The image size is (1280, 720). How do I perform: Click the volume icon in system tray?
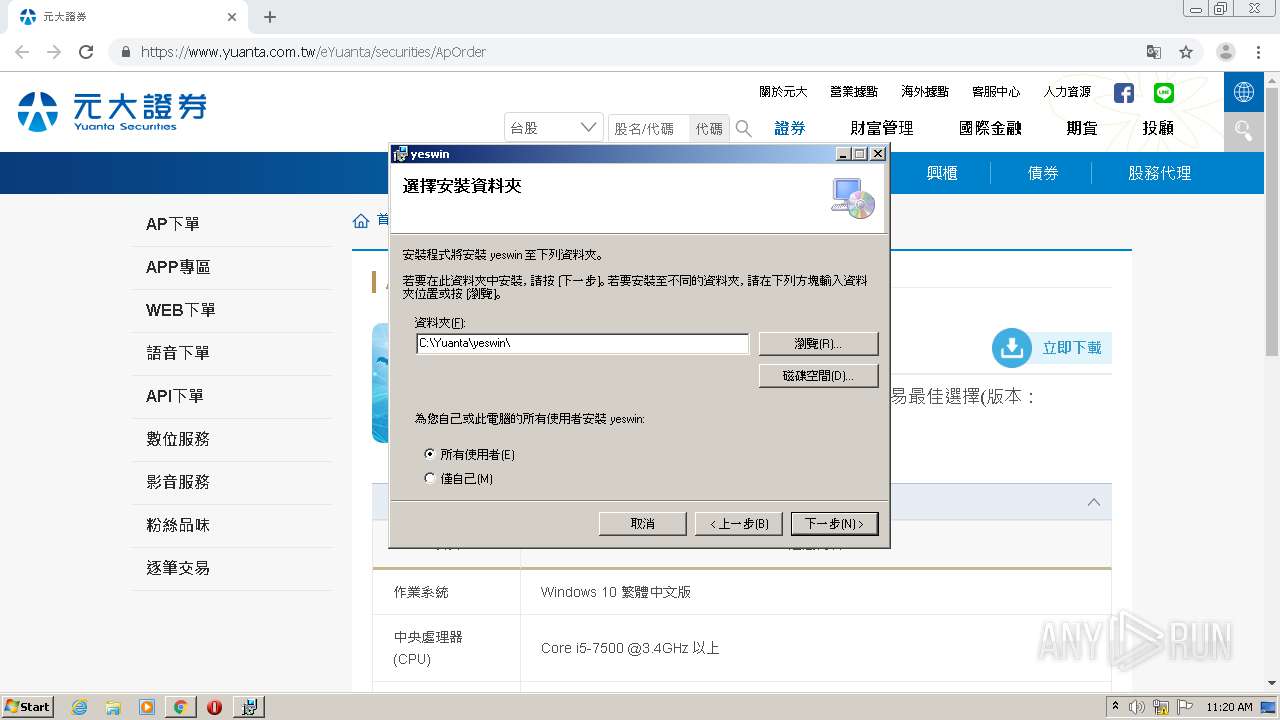[x=1138, y=707]
